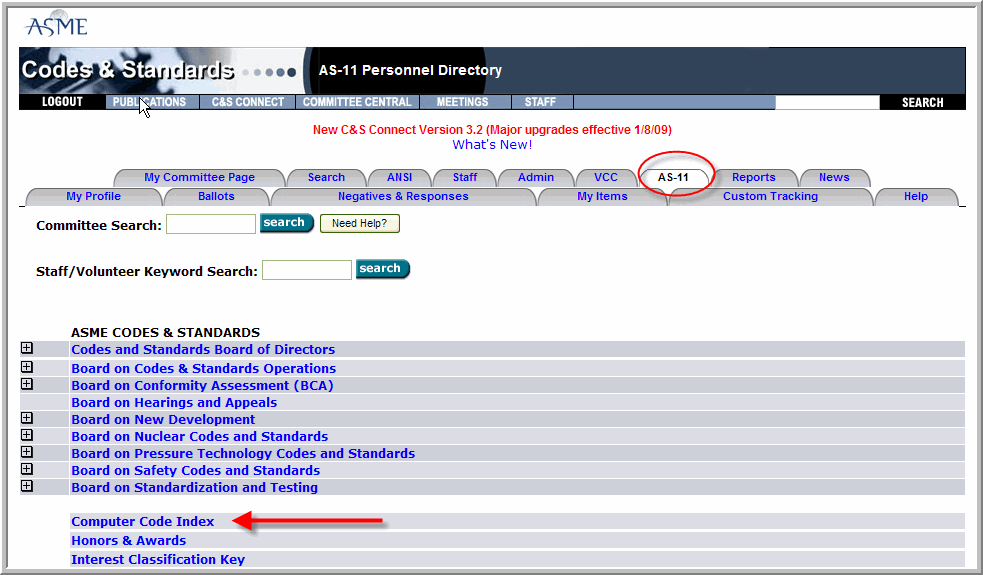Open the STAFF menu item
Screen dimensions: 983x575
pyautogui.click(x=540, y=102)
